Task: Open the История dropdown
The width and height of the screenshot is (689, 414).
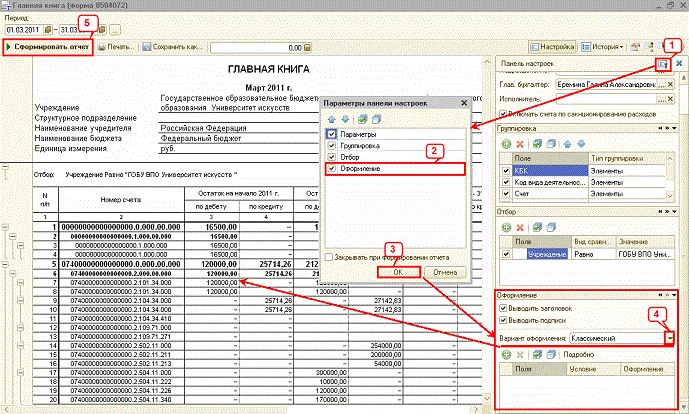Action: (603, 47)
